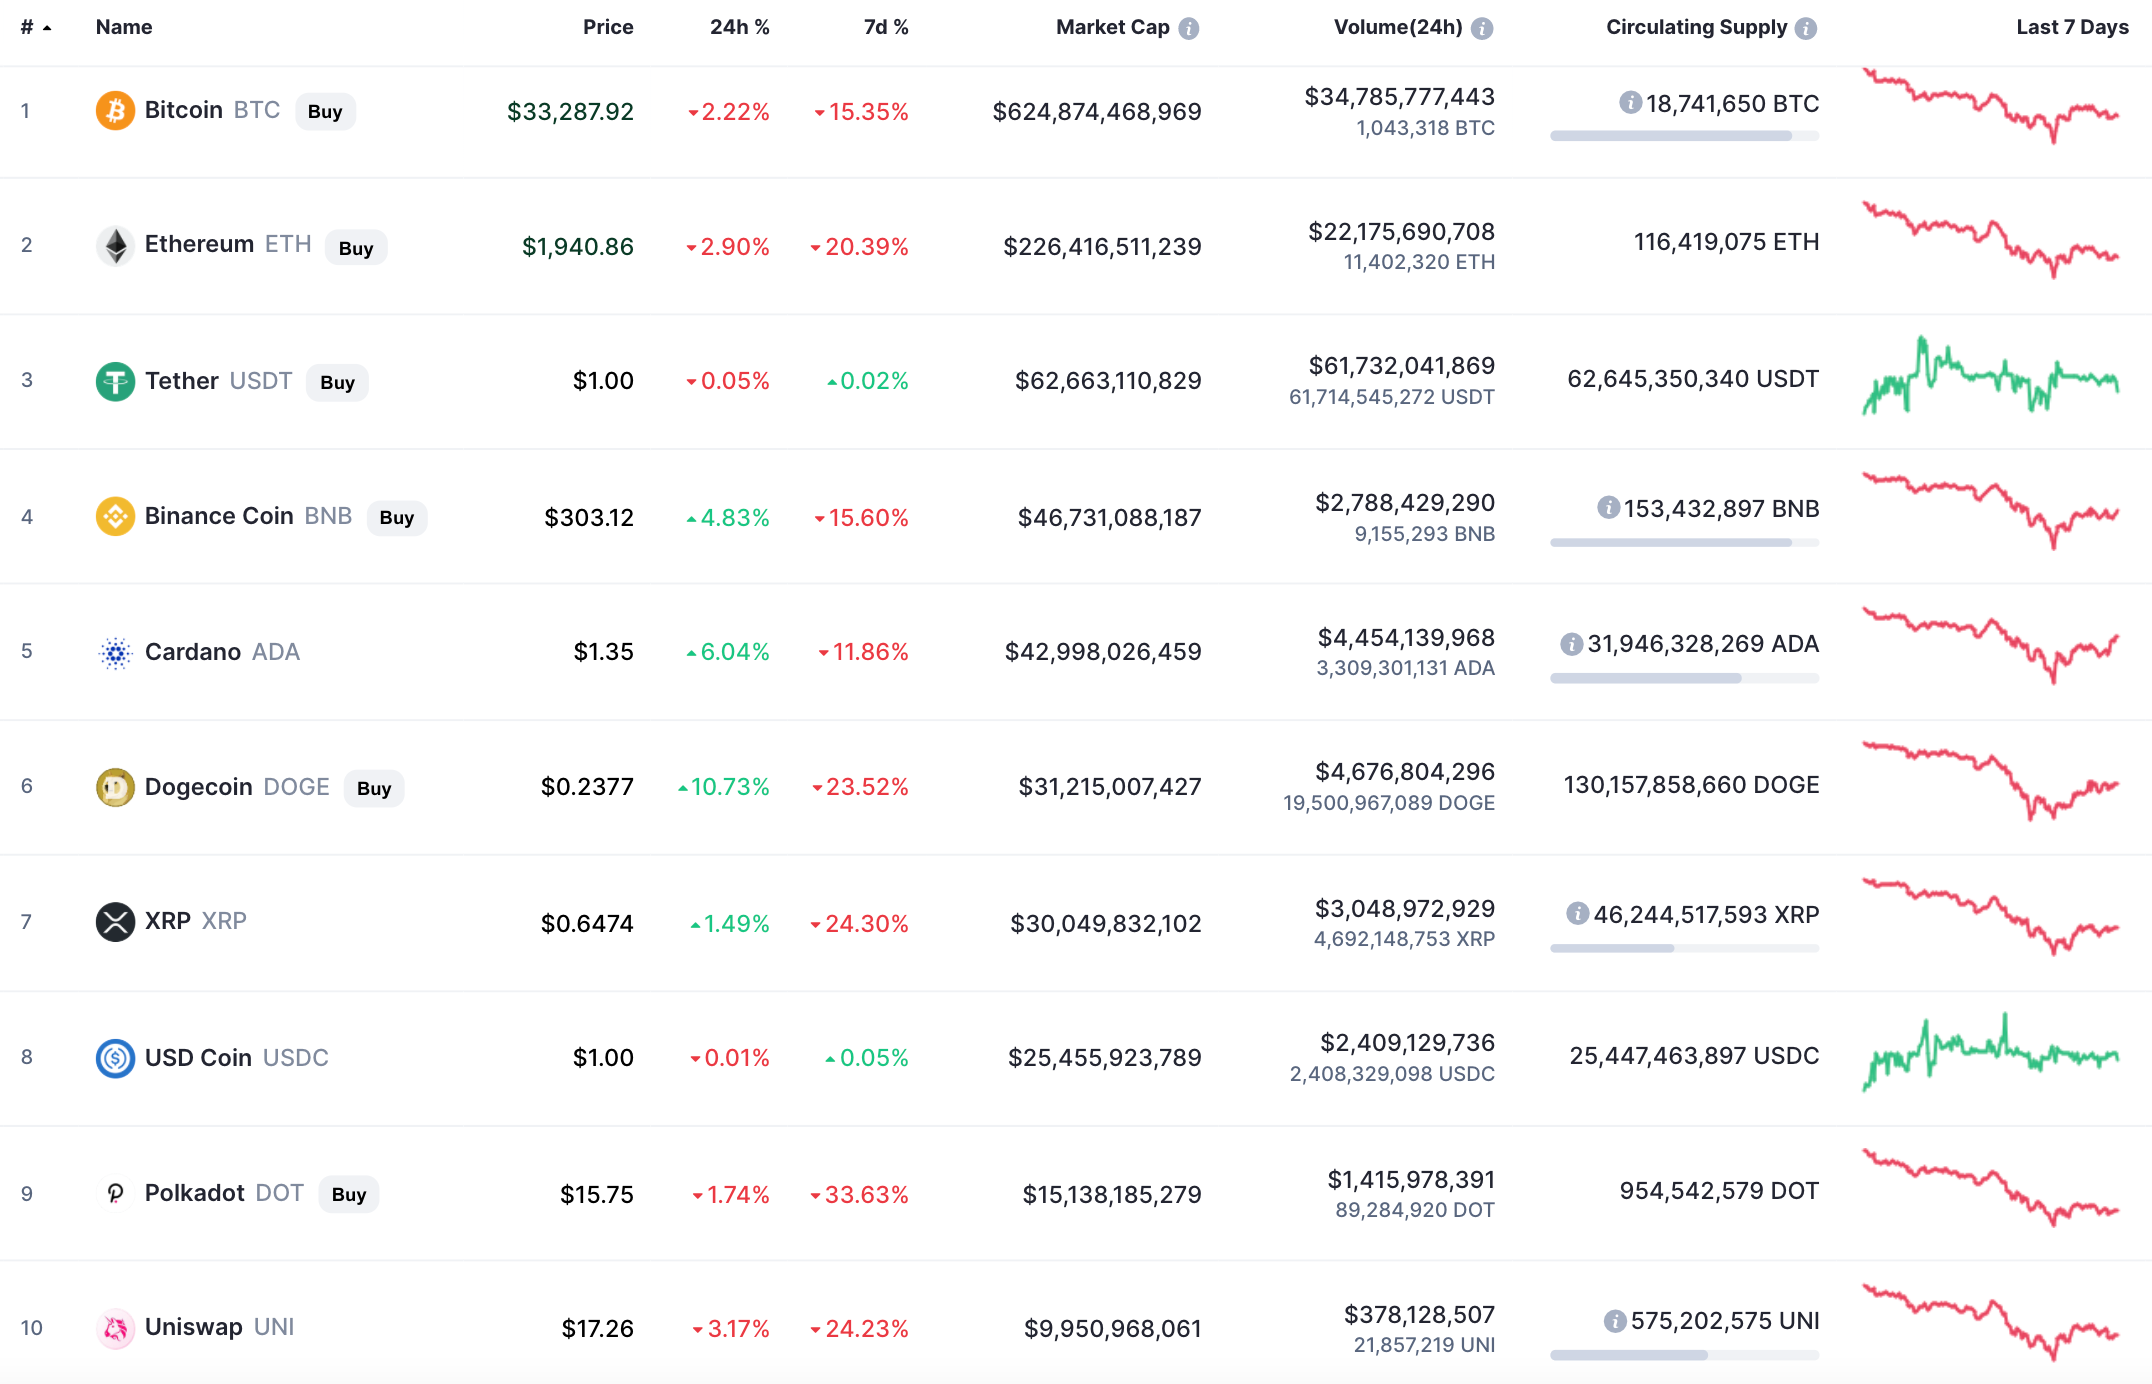Sort the table by Price column
The image size is (2152, 1384).
pyautogui.click(x=608, y=27)
